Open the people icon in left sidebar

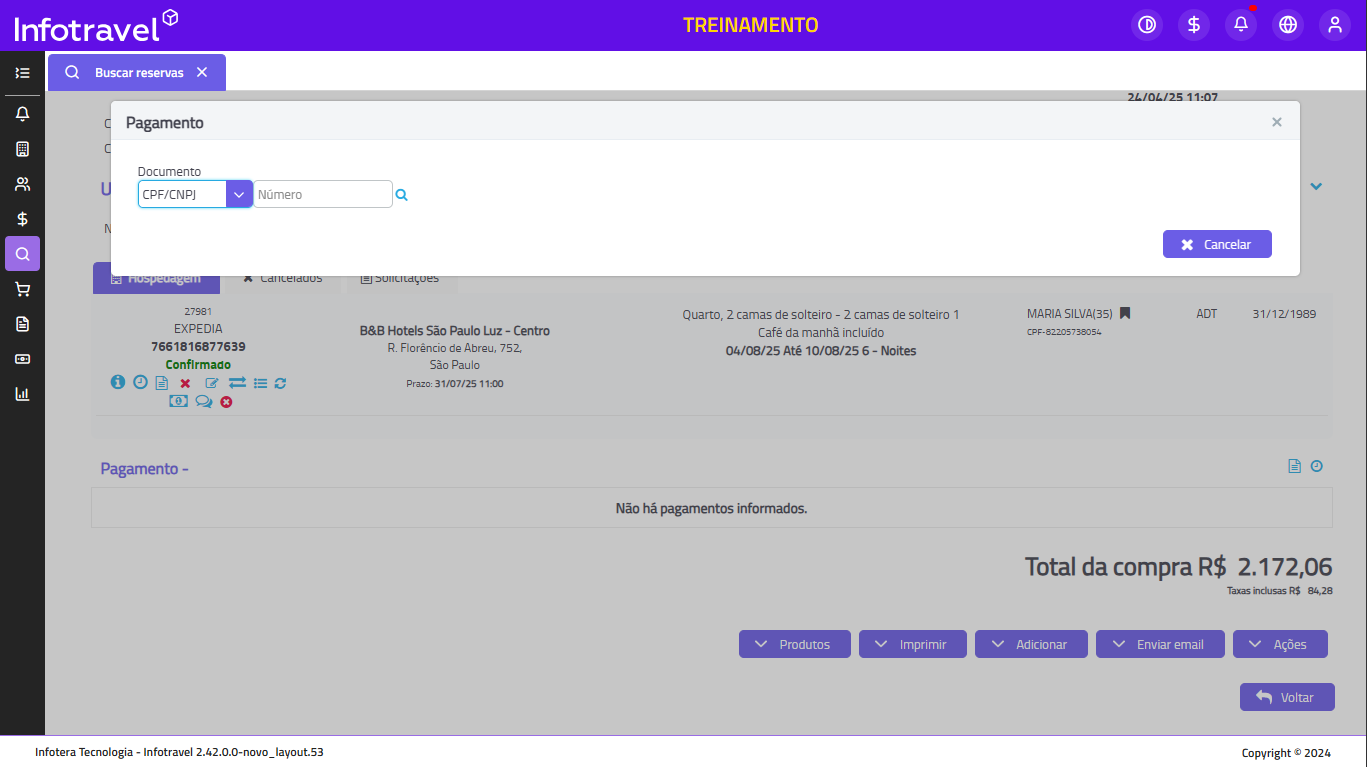click(x=22, y=184)
